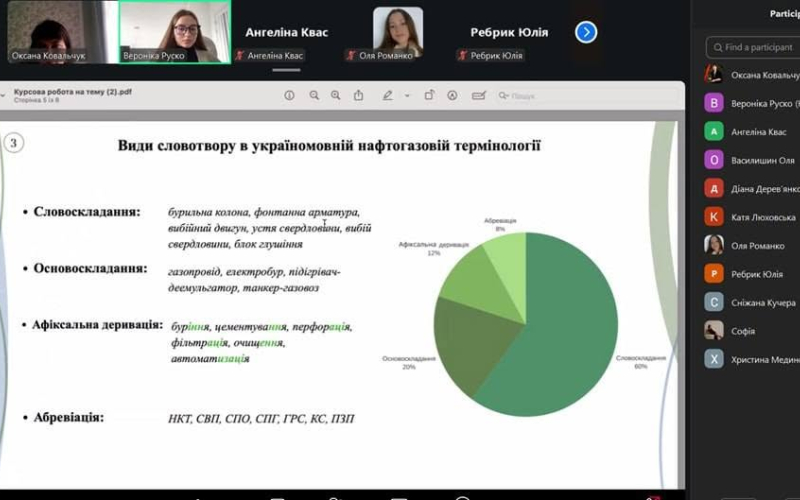Click the Абревіація bullet heading

68,417
